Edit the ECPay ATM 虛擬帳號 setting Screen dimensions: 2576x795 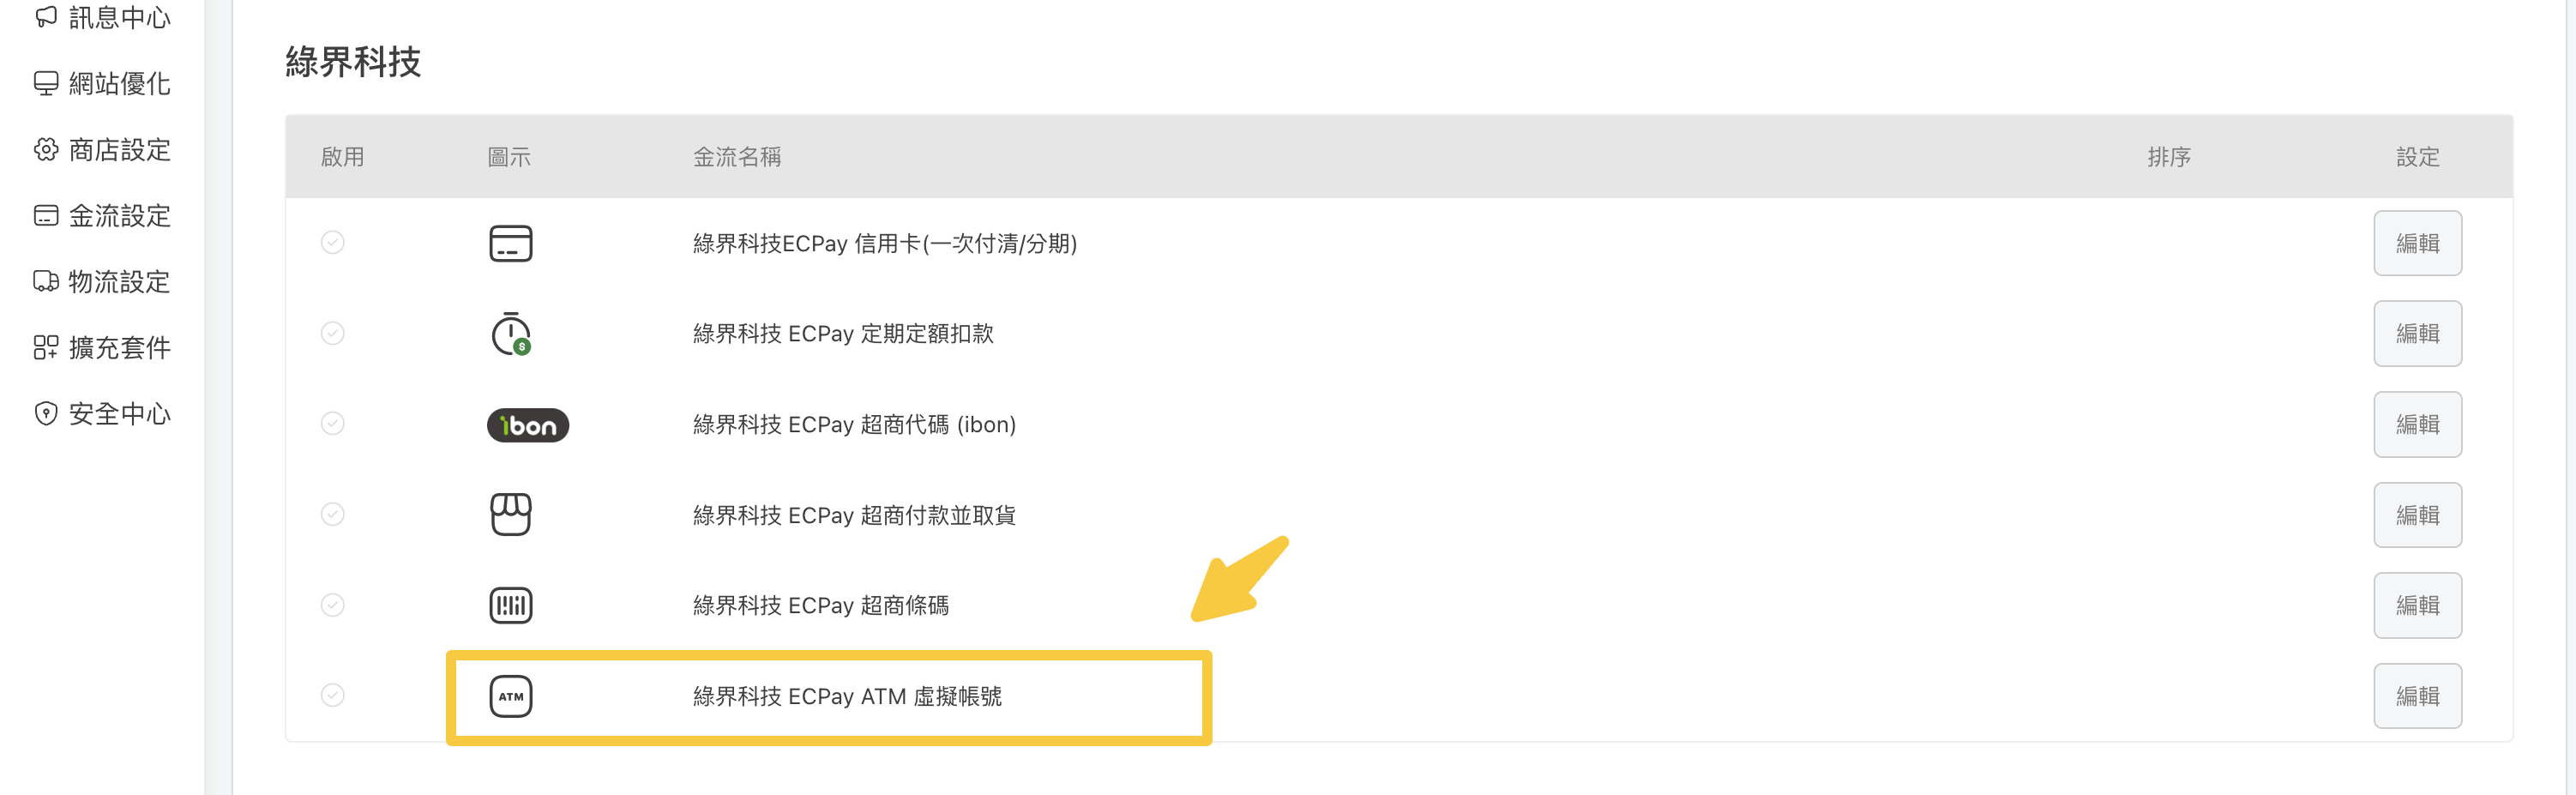(2417, 696)
